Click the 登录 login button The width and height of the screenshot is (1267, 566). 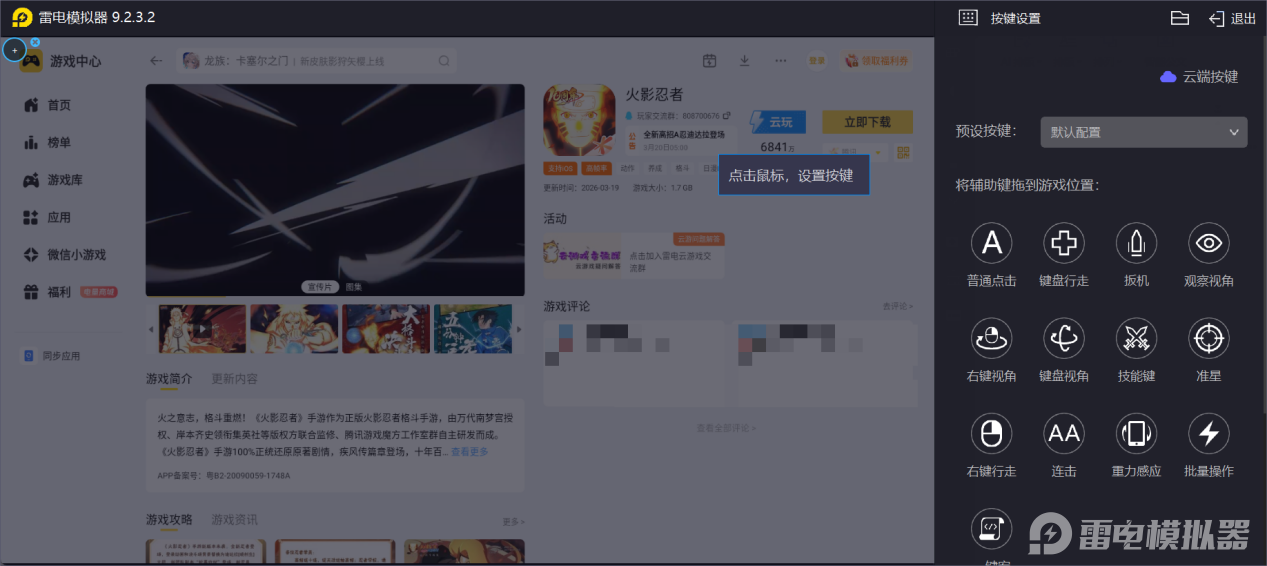(817, 61)
